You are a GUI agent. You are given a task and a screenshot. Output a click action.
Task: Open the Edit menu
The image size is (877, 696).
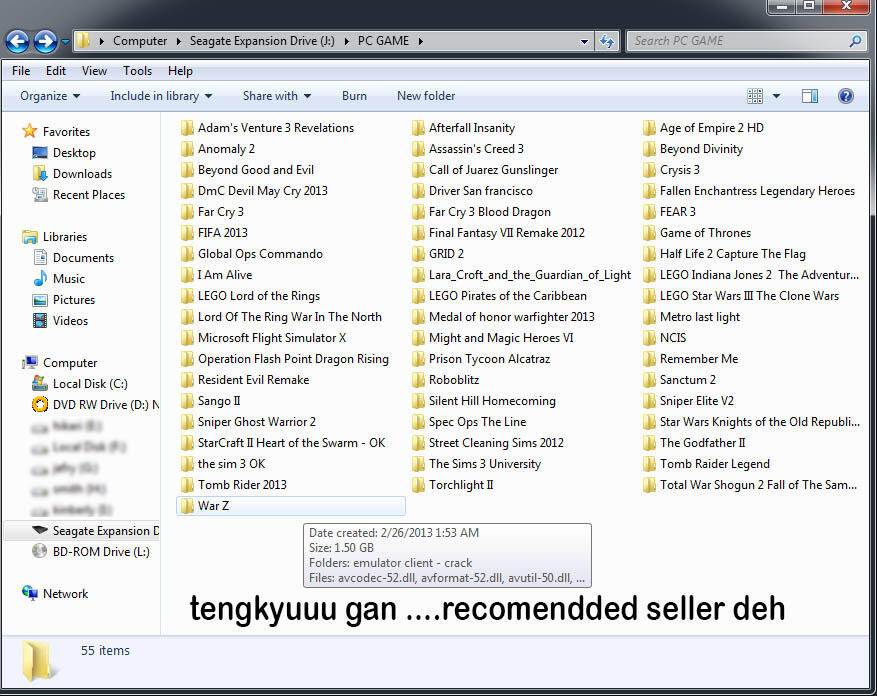[56, 71]
